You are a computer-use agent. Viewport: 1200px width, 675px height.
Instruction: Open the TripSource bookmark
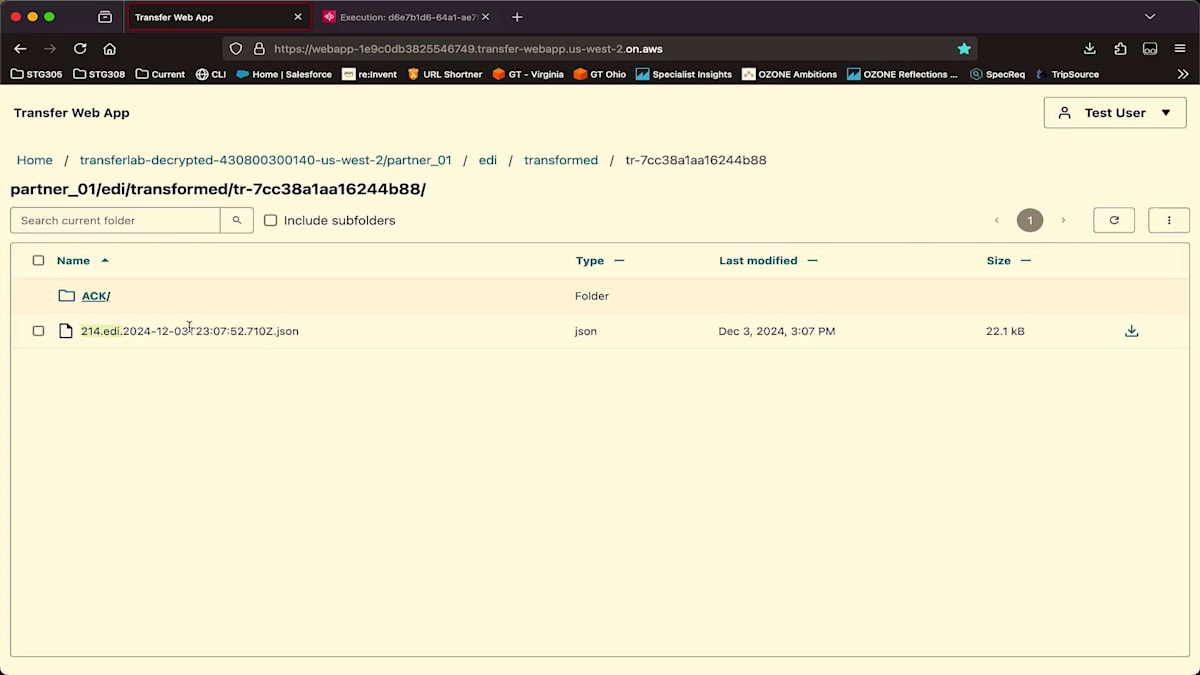coord(1067,74)
